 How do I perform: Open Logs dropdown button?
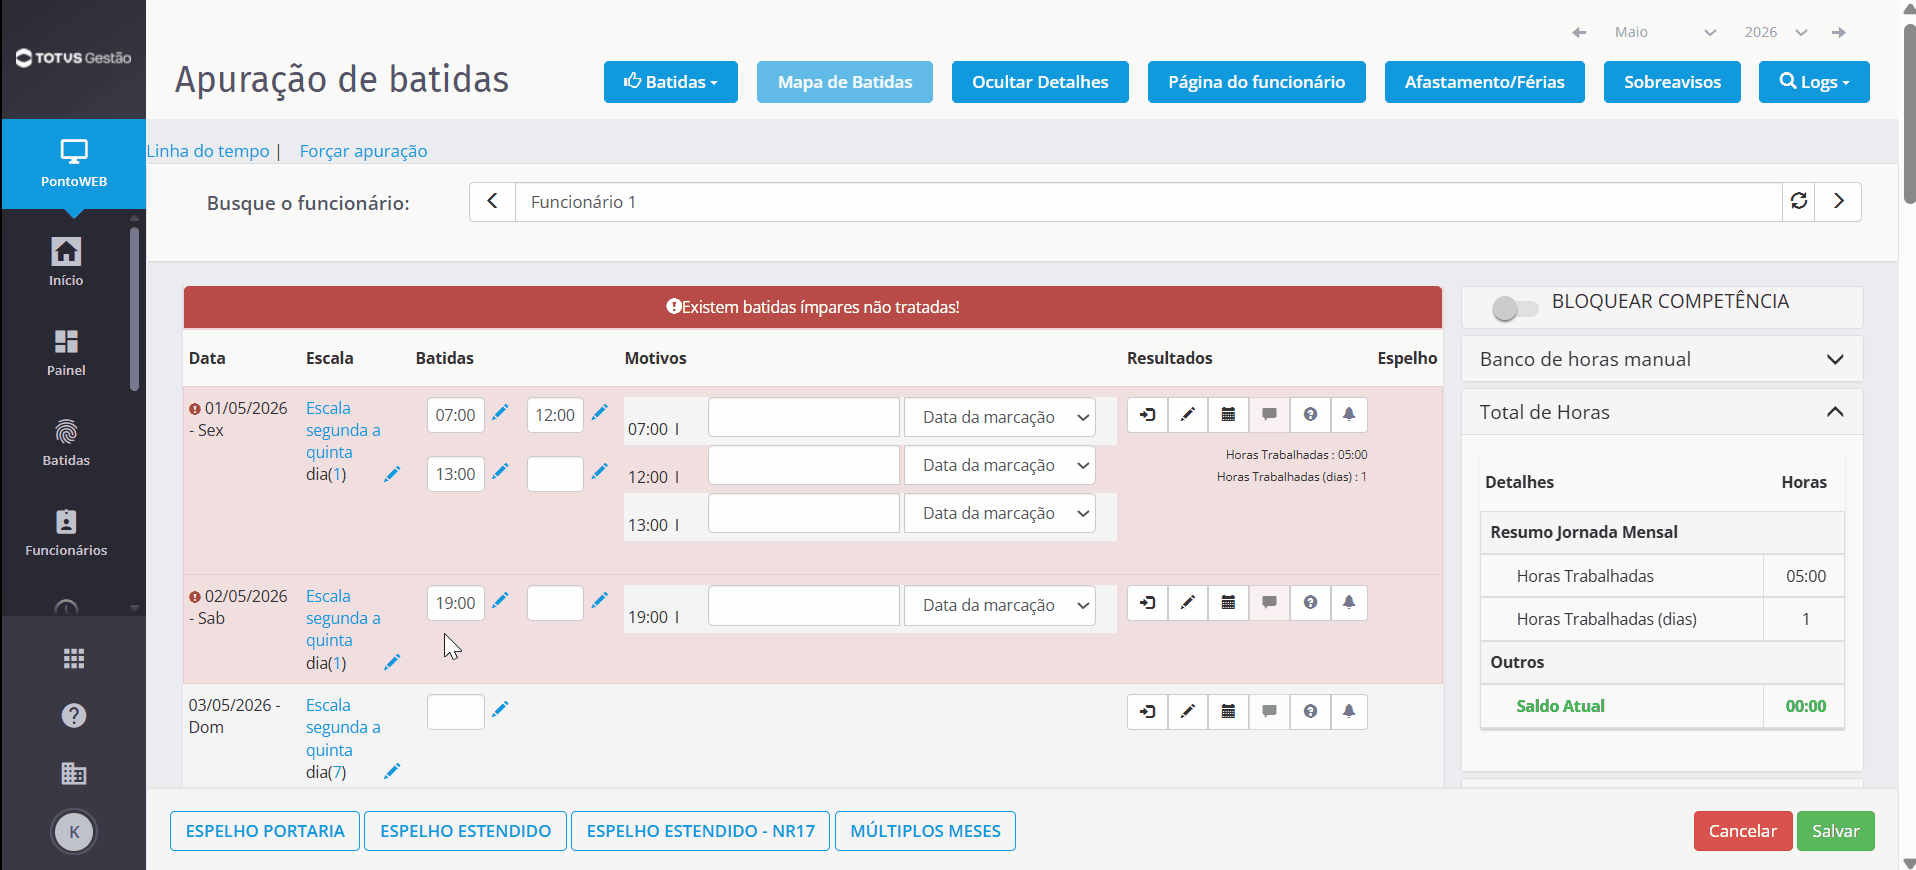click(x=1814, y=82)
